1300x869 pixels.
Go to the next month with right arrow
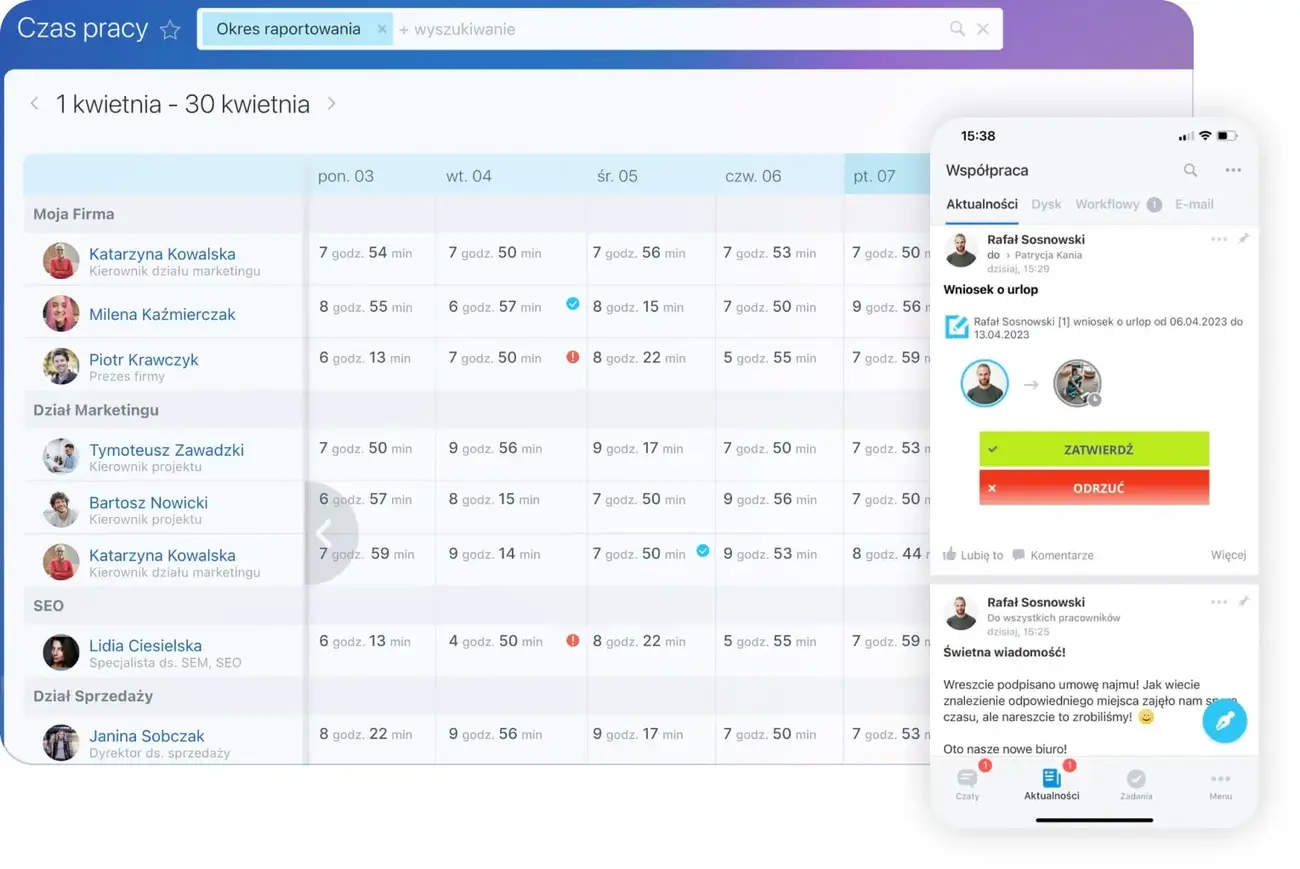[331, 103]
